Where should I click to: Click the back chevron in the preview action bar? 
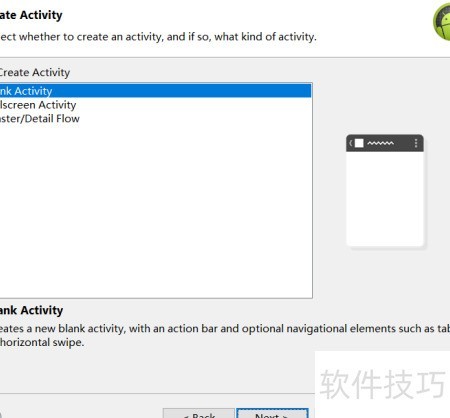click(x=351, y=143)
